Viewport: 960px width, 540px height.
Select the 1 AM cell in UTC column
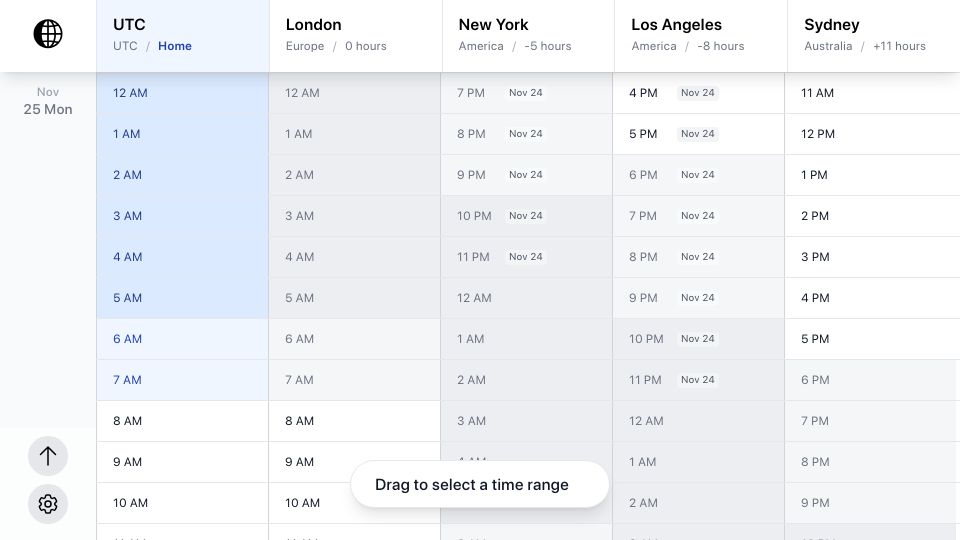click(182, 134)
